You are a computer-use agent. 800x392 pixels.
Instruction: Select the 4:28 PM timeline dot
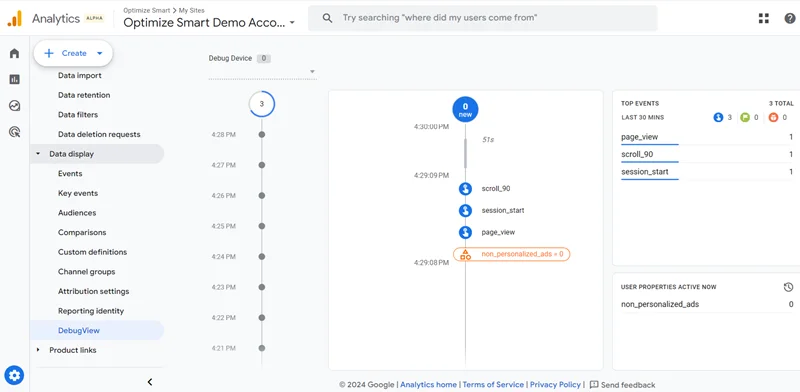point(262,135)
